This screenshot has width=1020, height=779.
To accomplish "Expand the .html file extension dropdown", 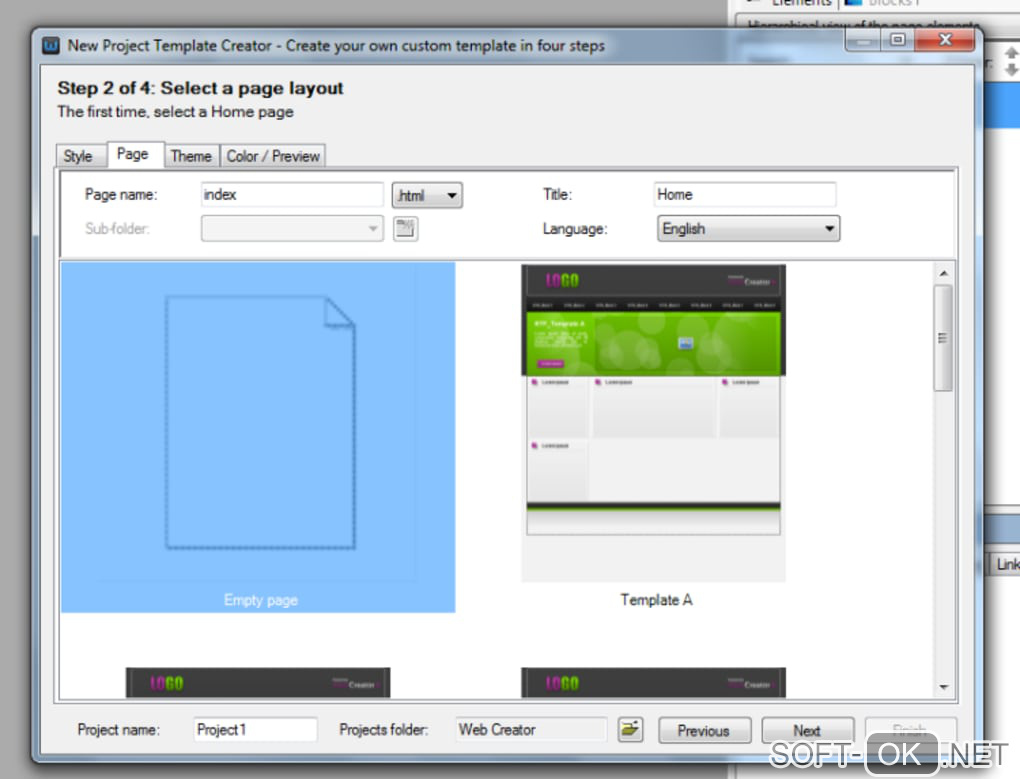I will tap(427, 195).
